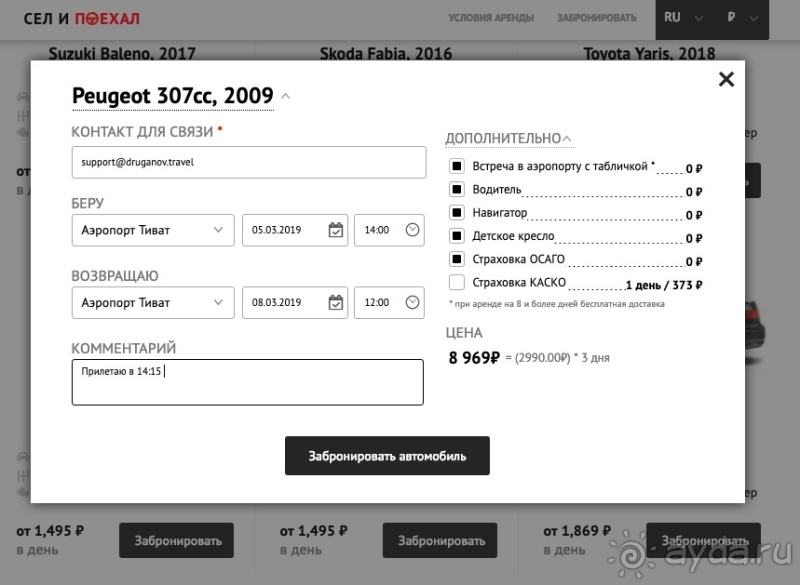Image resolution: width=800 pixels, height=585 pixels.
Task: Uncheck the Водитель option
Action: click(457, 189)
